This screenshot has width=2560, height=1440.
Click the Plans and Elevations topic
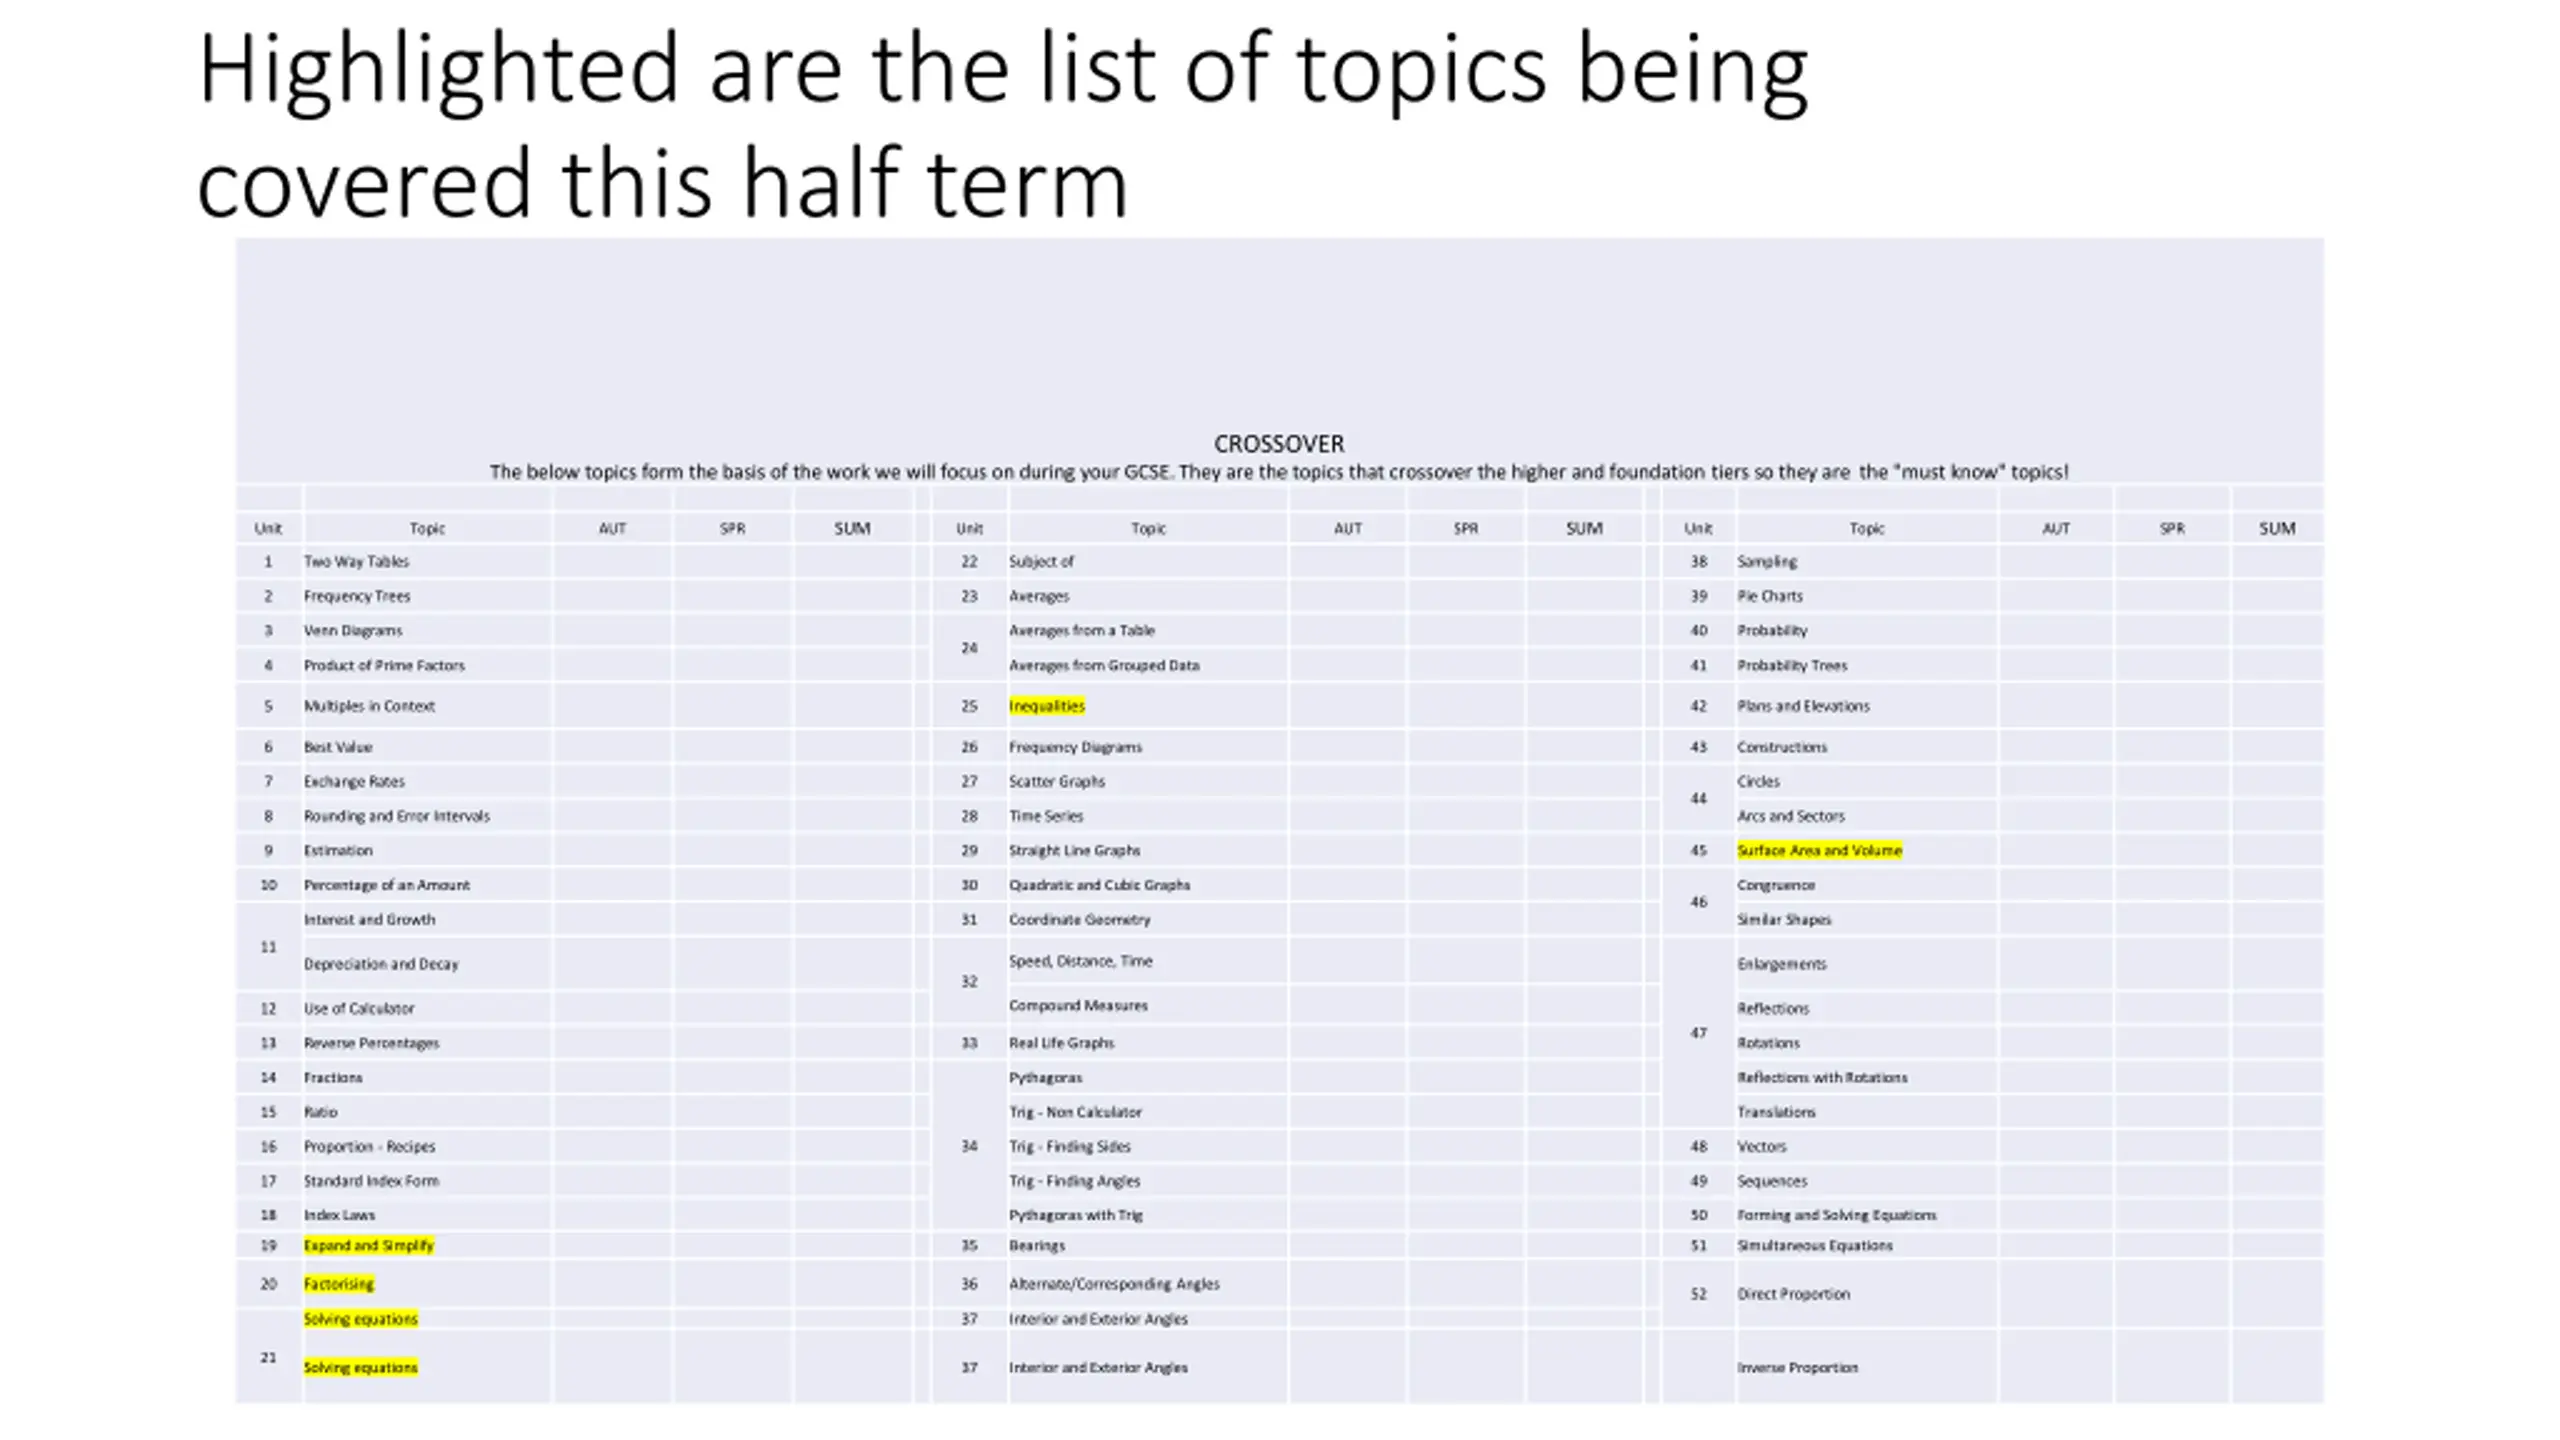pyautogui.click(x=1803, y=706)
